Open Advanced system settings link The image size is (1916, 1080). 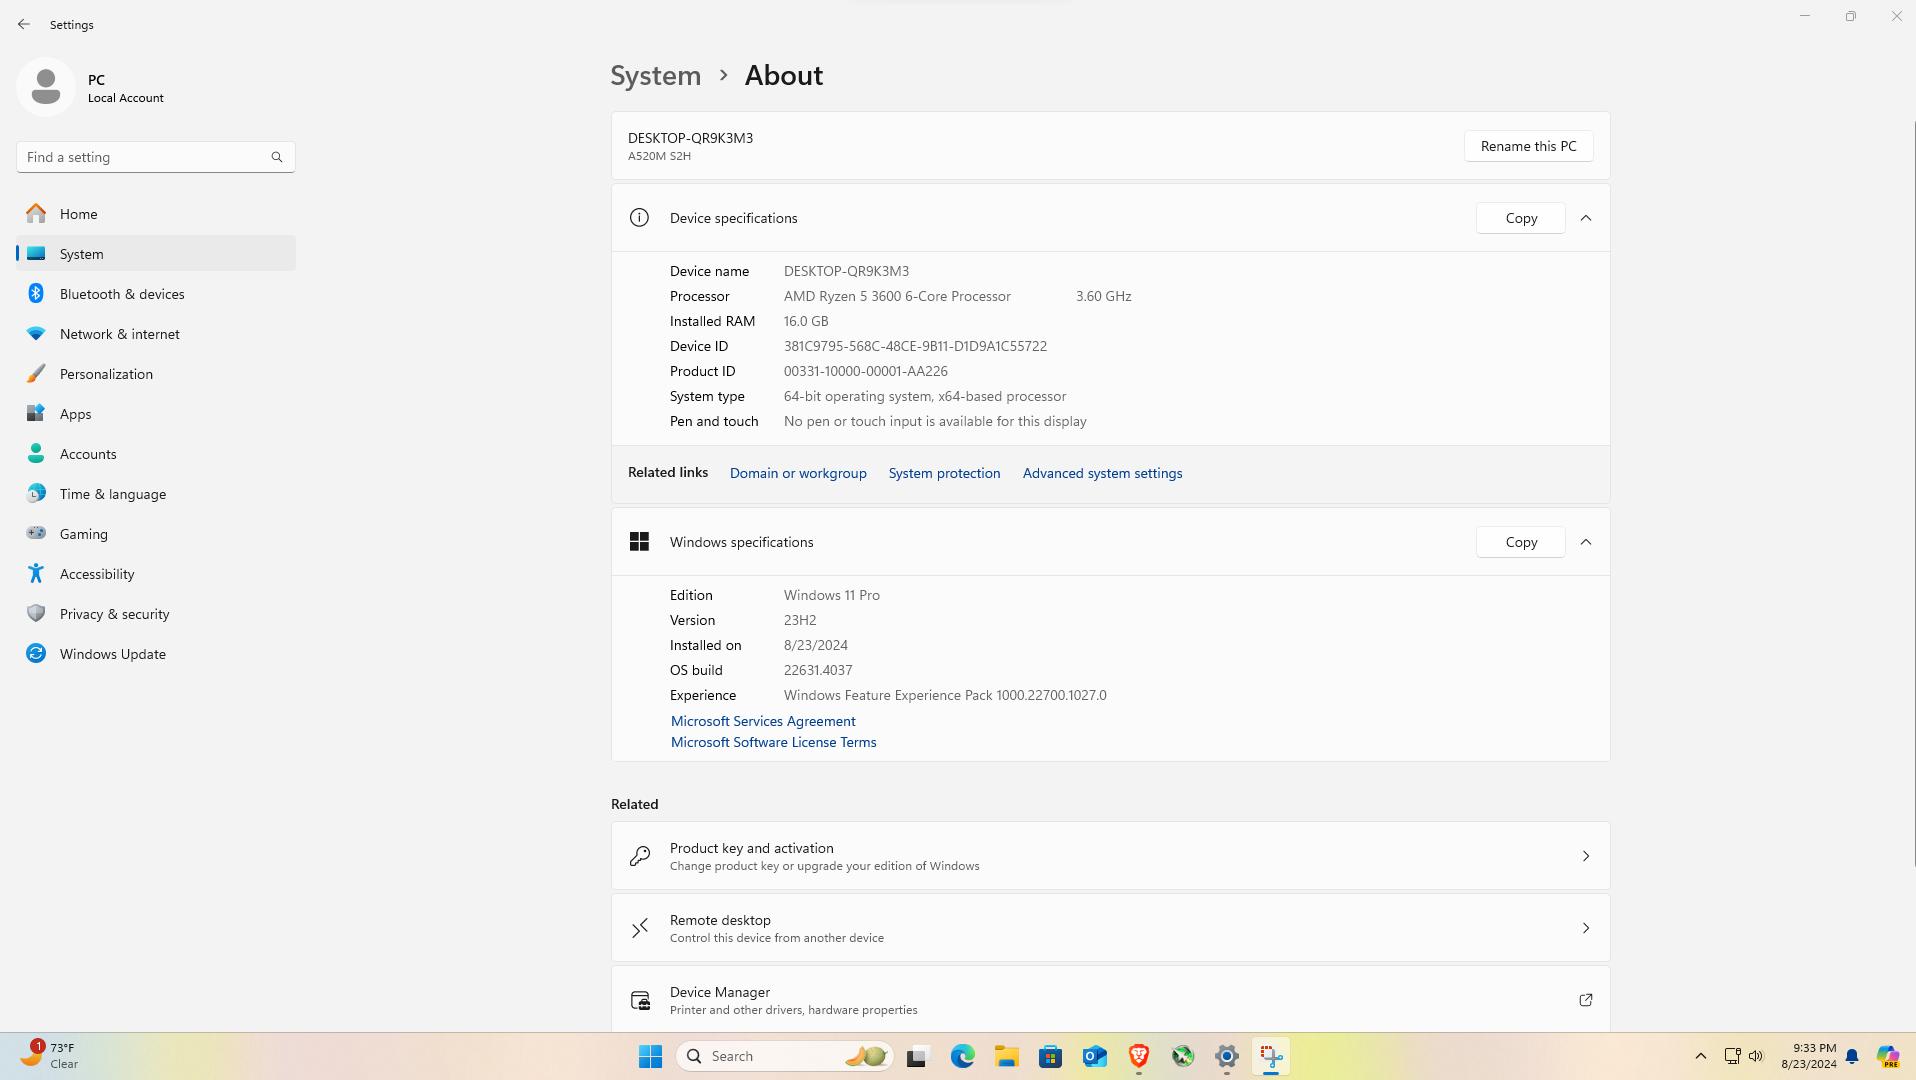[x=1102, y=473]
